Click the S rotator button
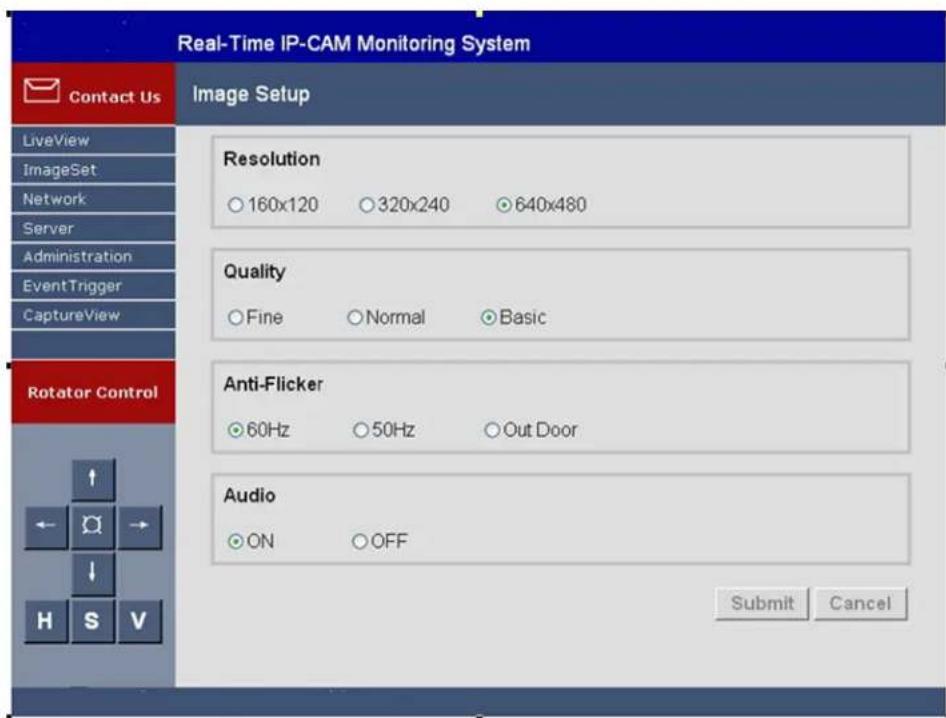This screenshot has width=946, height=718. [93, 621]
